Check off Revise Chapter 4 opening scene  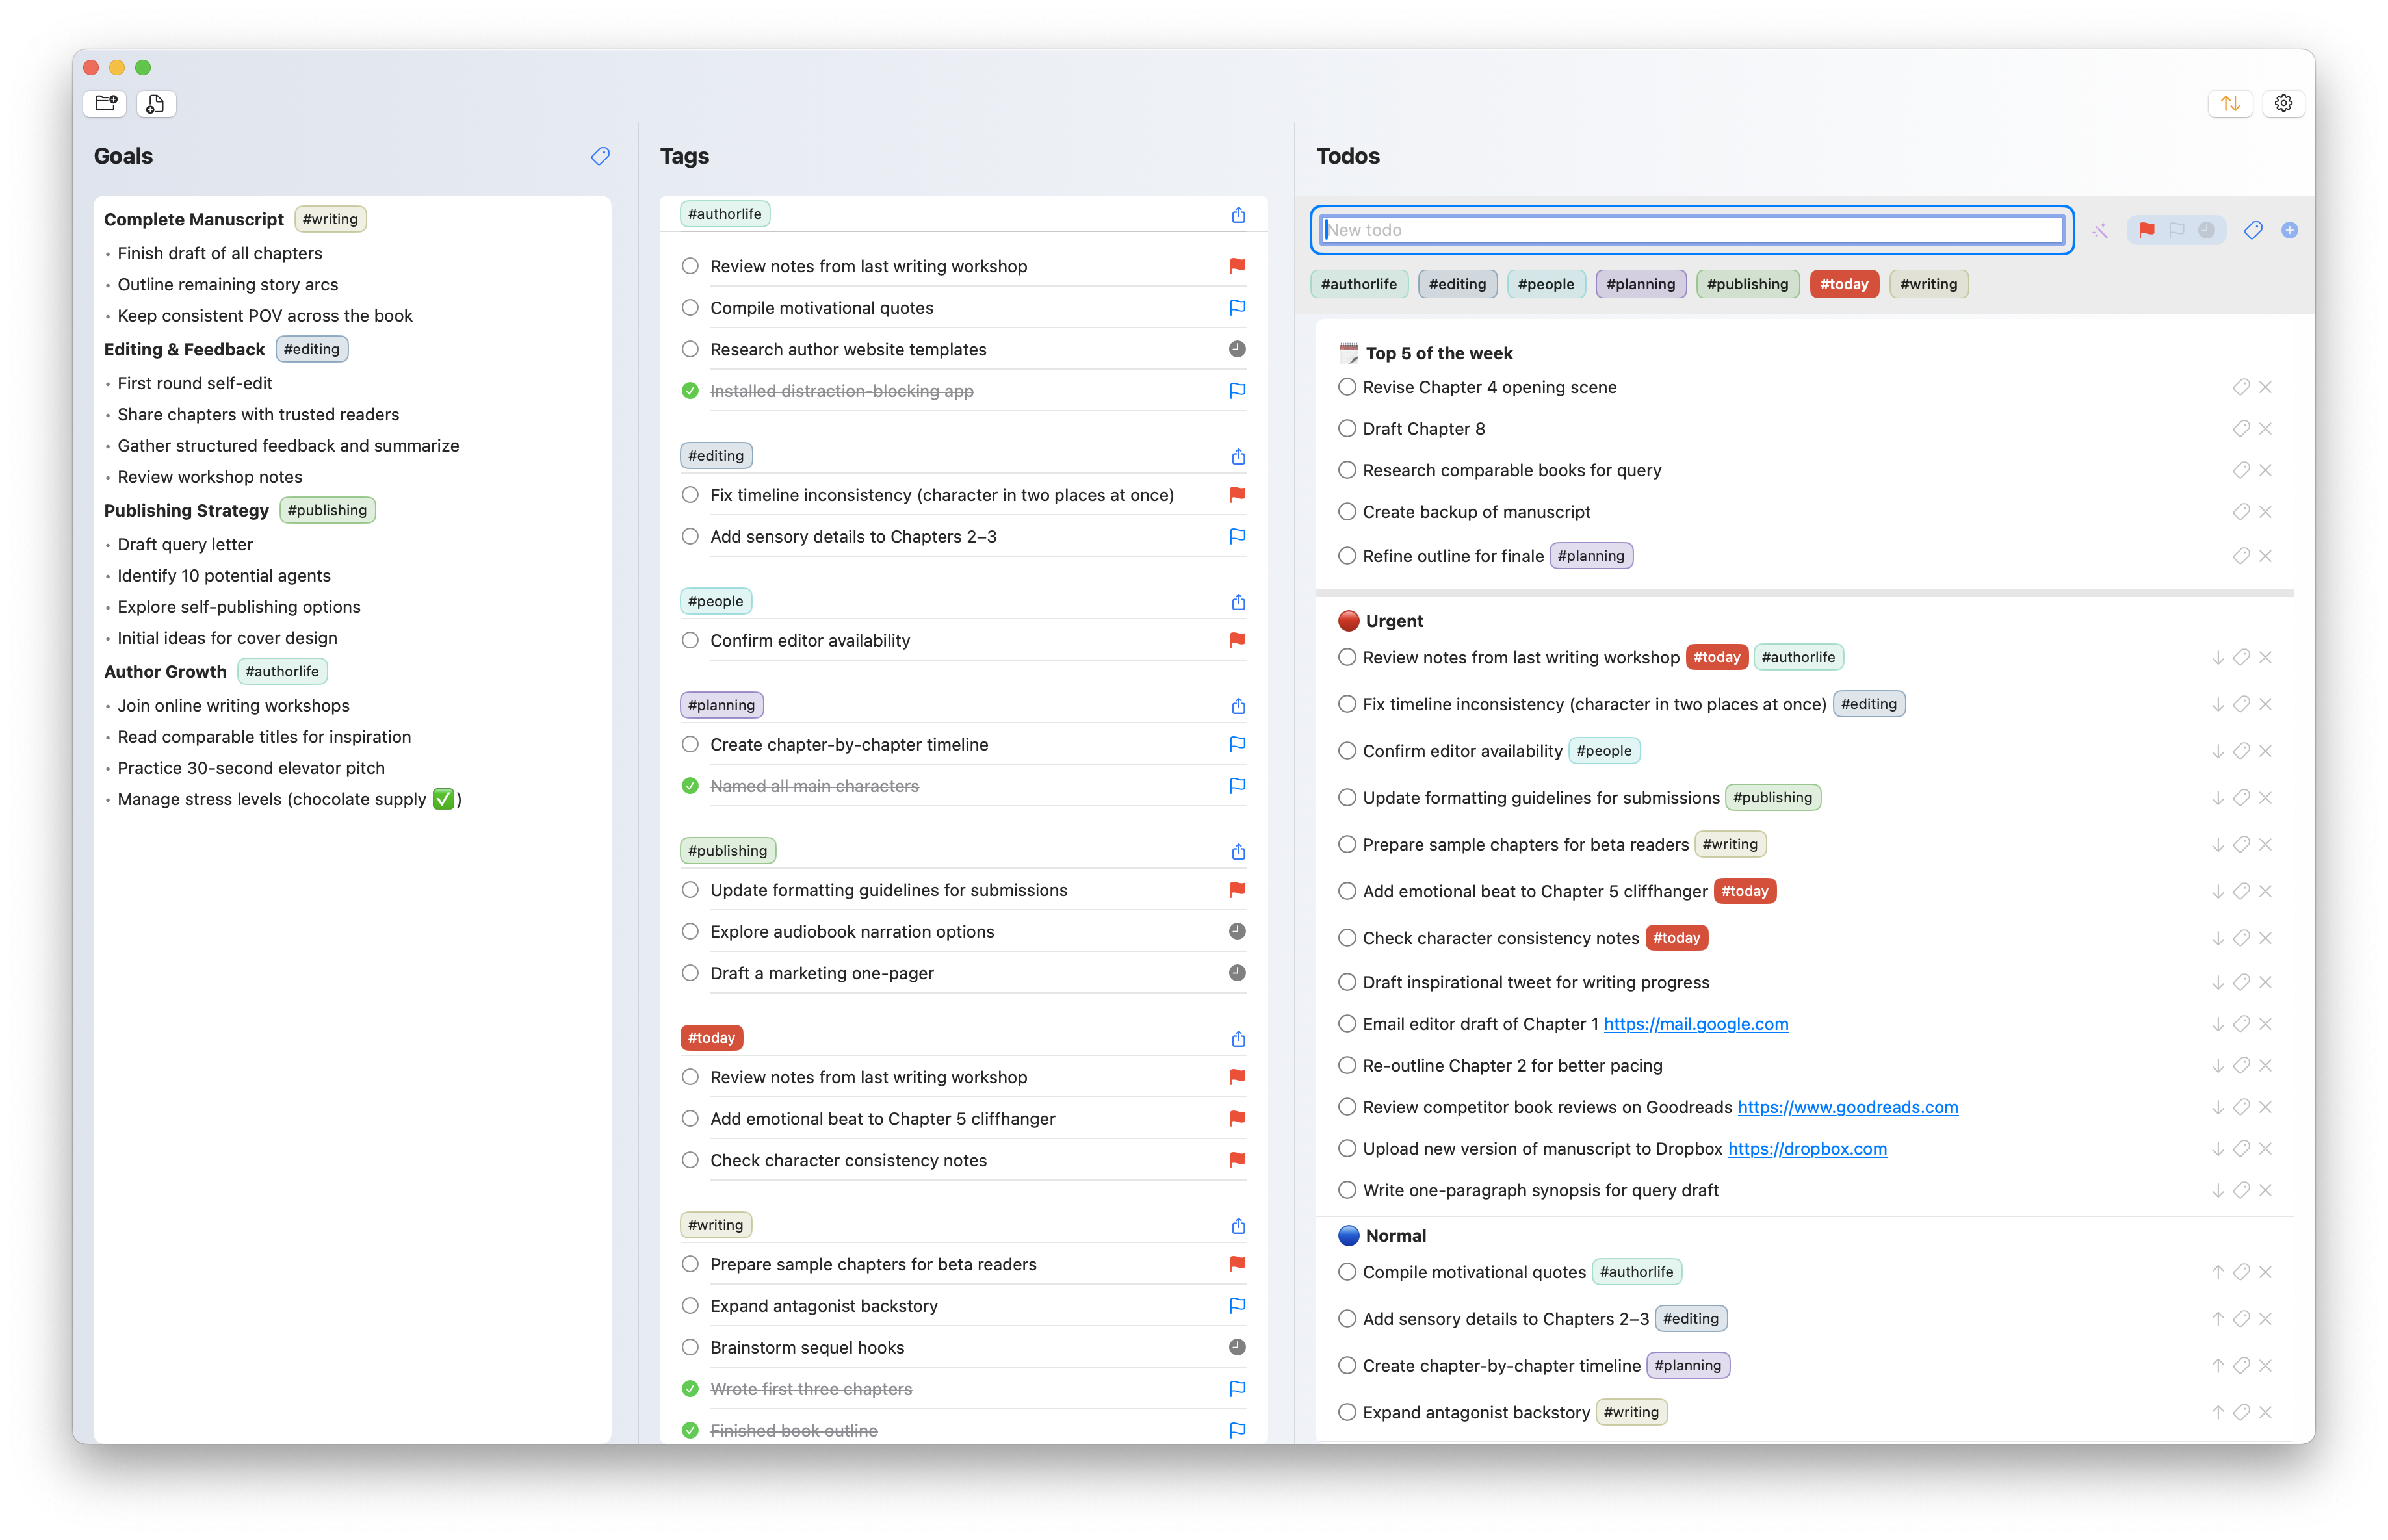pyautogui.click(x=1347, y=387)
